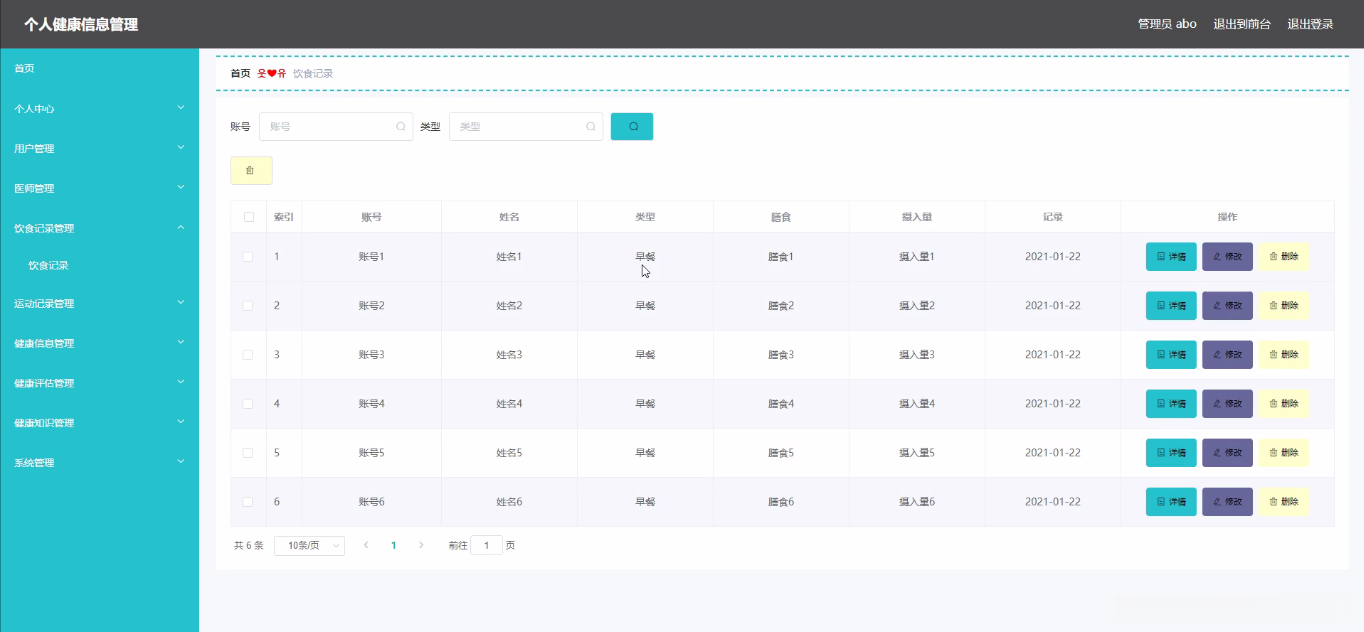Open 详情 for row 账号4
The height and width of the screenshot is (632, 1364).
1171,404
